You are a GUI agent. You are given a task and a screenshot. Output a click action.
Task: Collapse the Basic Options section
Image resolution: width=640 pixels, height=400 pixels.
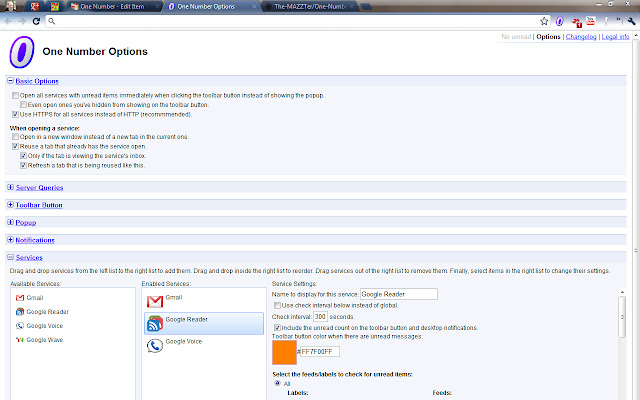(x=11, y=81)
